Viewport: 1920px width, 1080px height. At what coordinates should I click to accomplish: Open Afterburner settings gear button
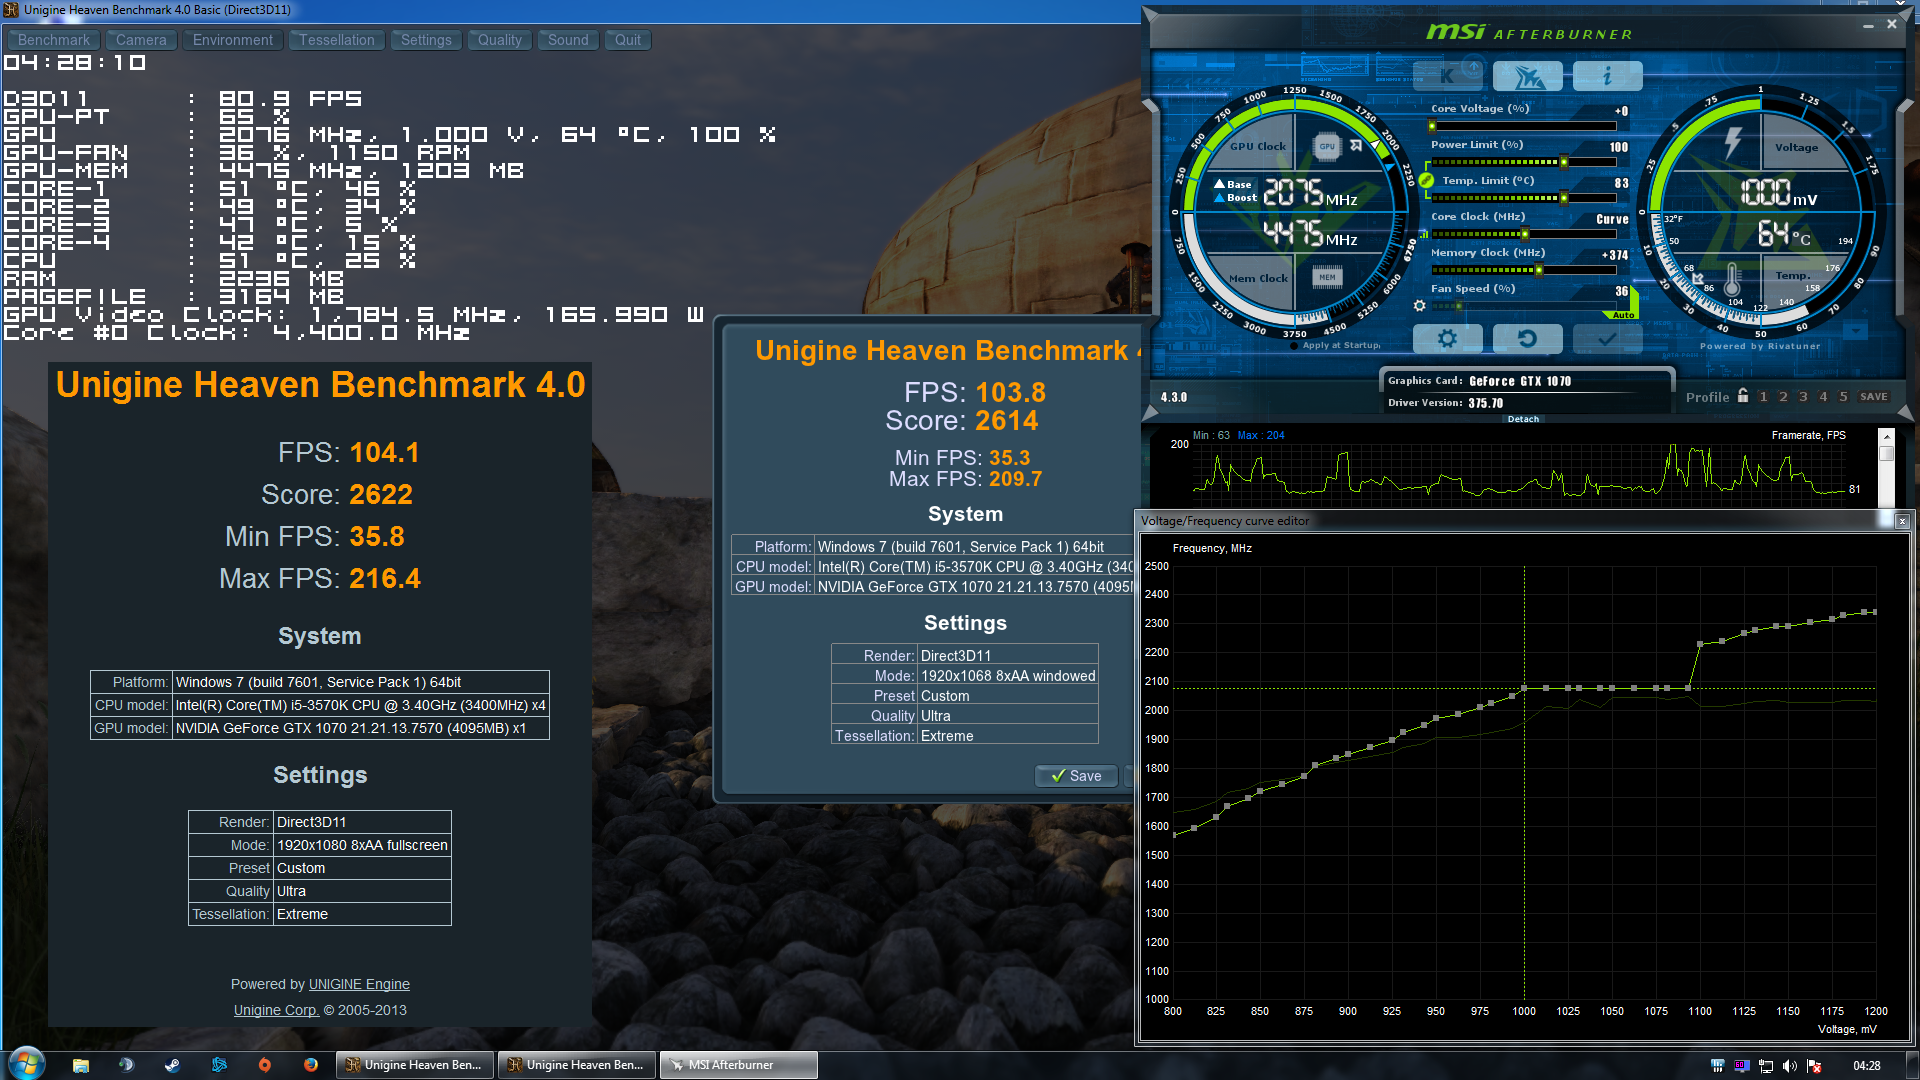pos(1447,339)
